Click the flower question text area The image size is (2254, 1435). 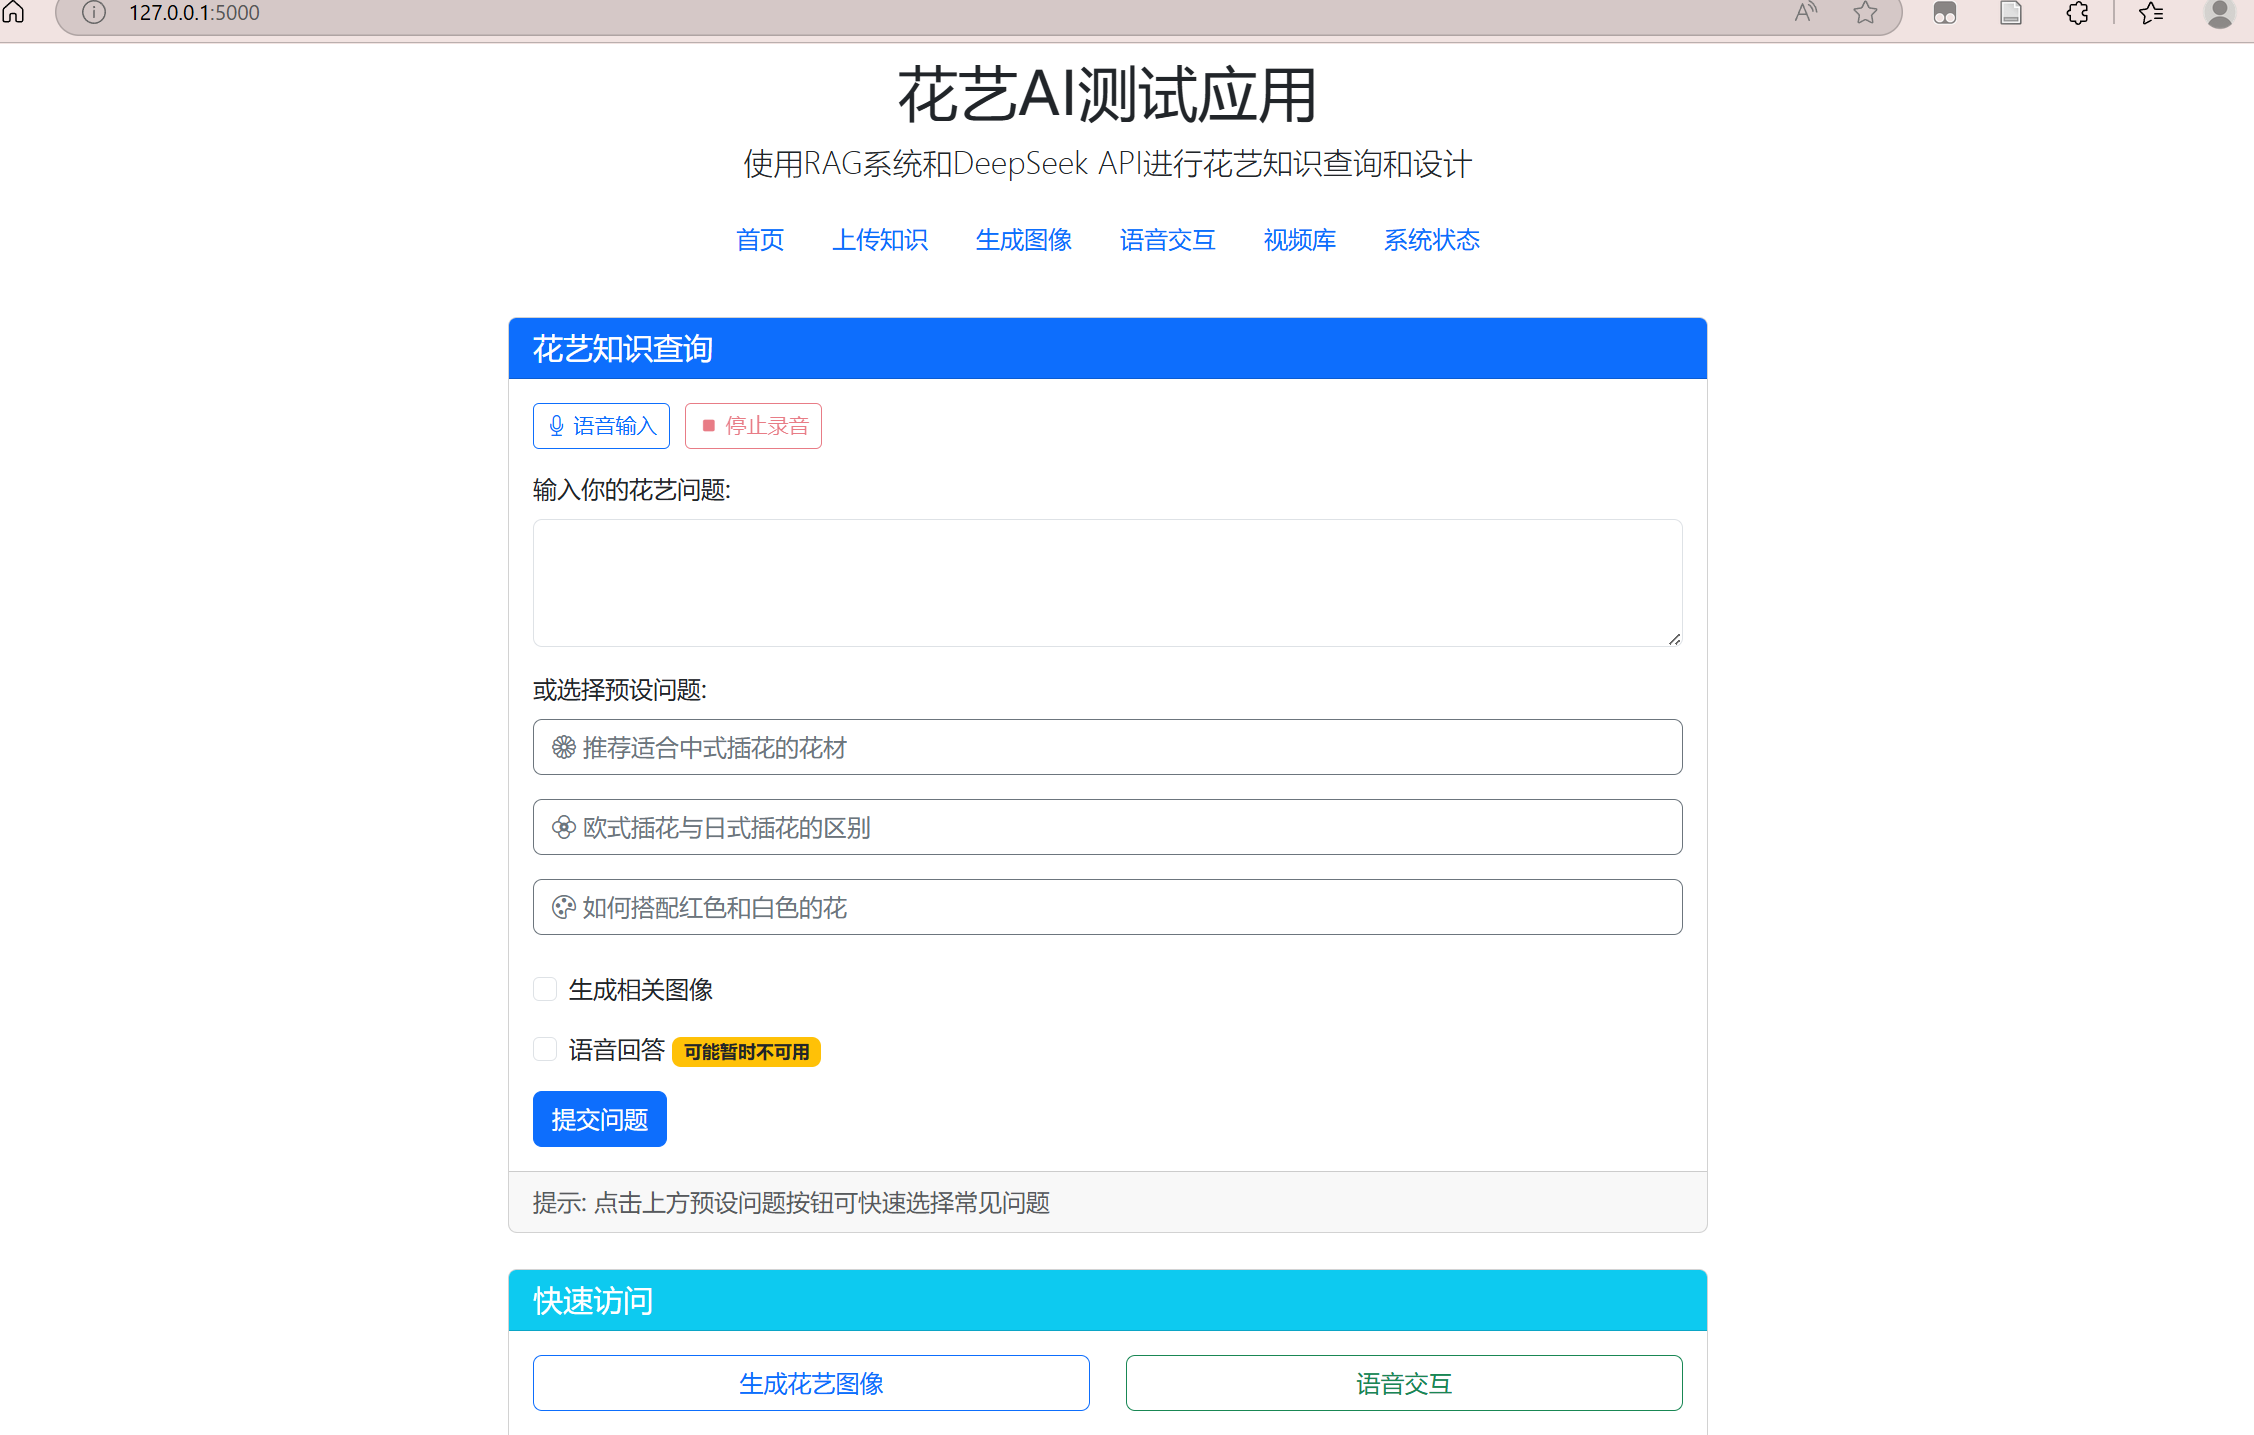point(1107,582)
